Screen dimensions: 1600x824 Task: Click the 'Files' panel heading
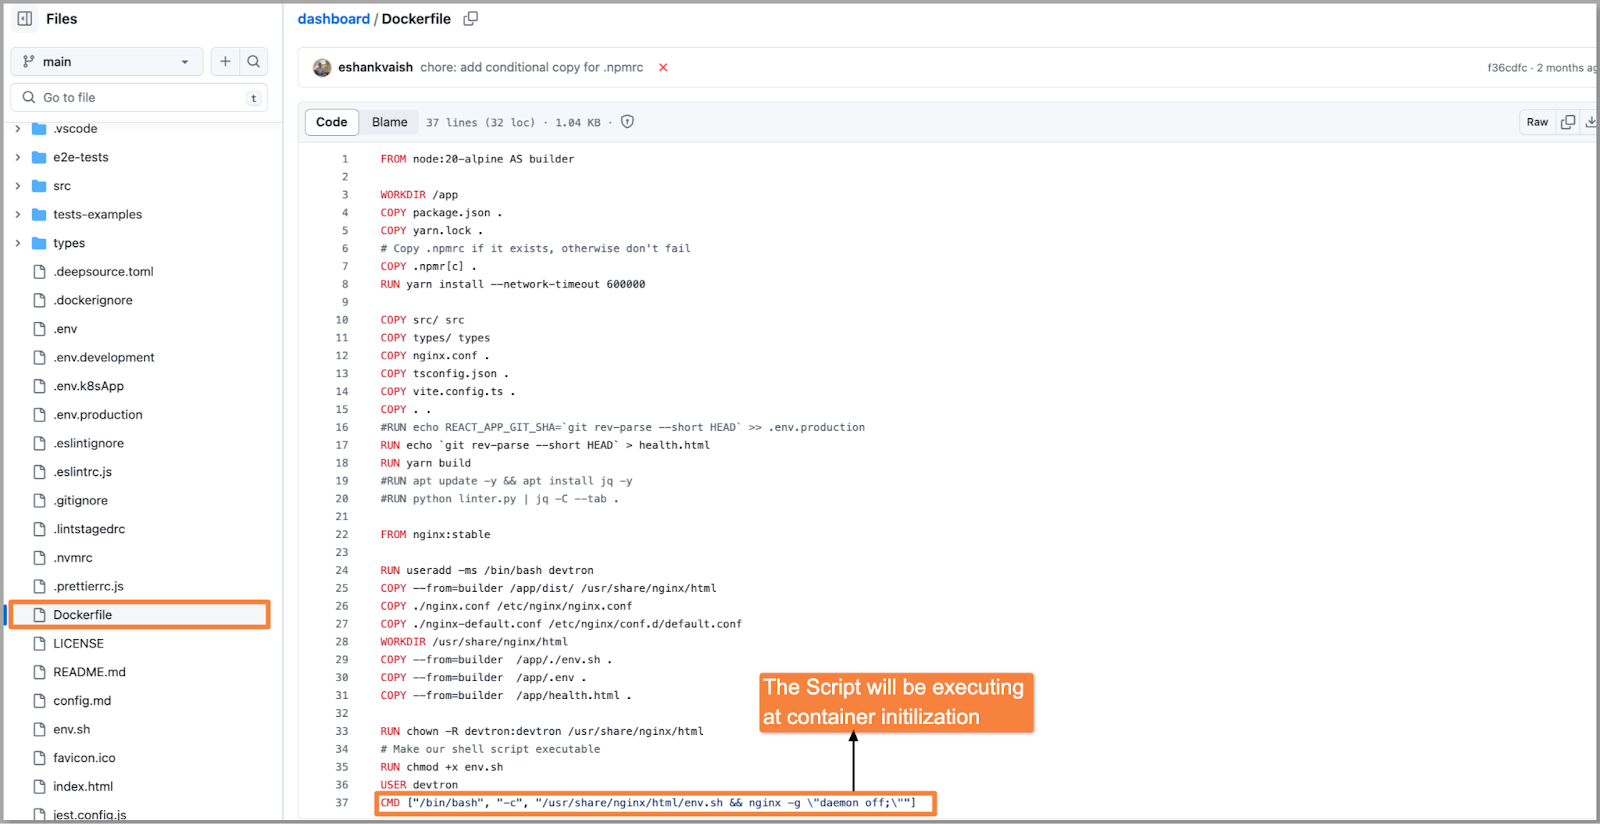pos(61,19)
